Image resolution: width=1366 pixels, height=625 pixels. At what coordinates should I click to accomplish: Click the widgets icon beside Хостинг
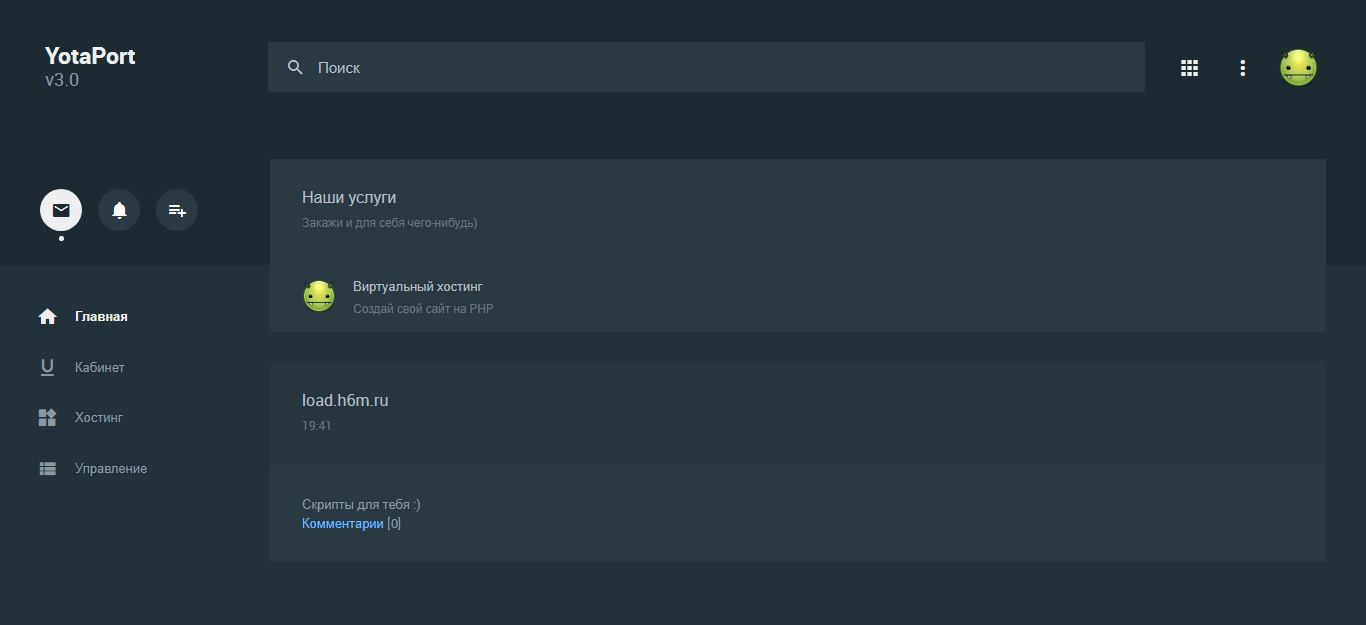tap(47, 418)
